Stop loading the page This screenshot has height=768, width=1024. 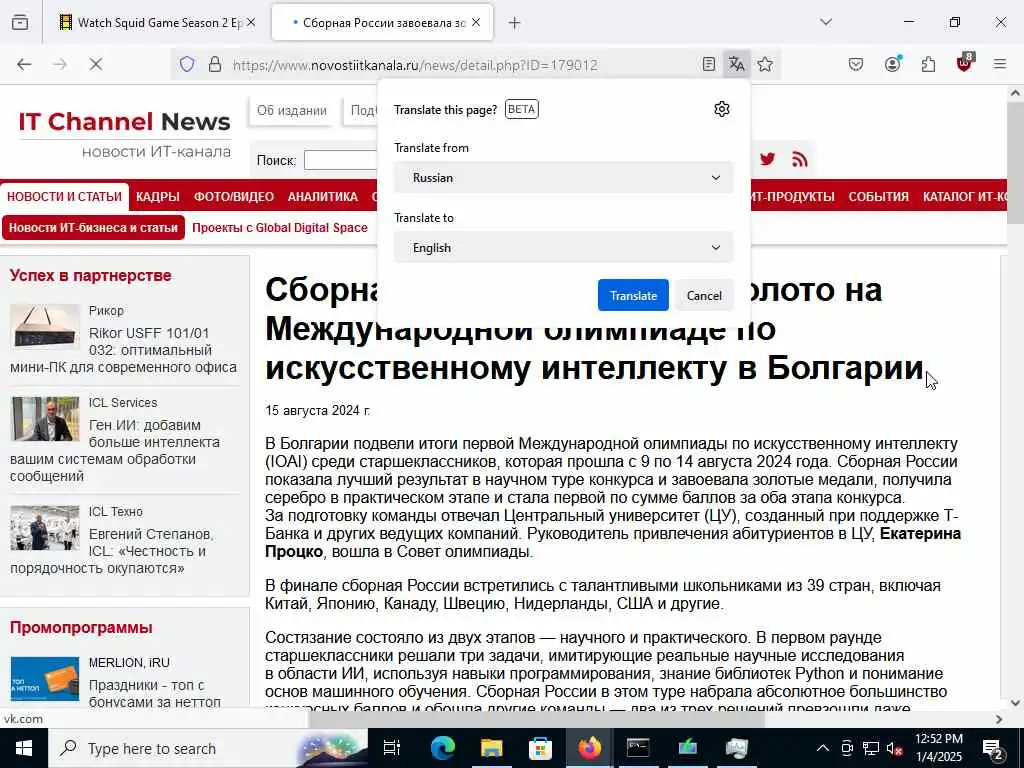(x=96, y=65)
